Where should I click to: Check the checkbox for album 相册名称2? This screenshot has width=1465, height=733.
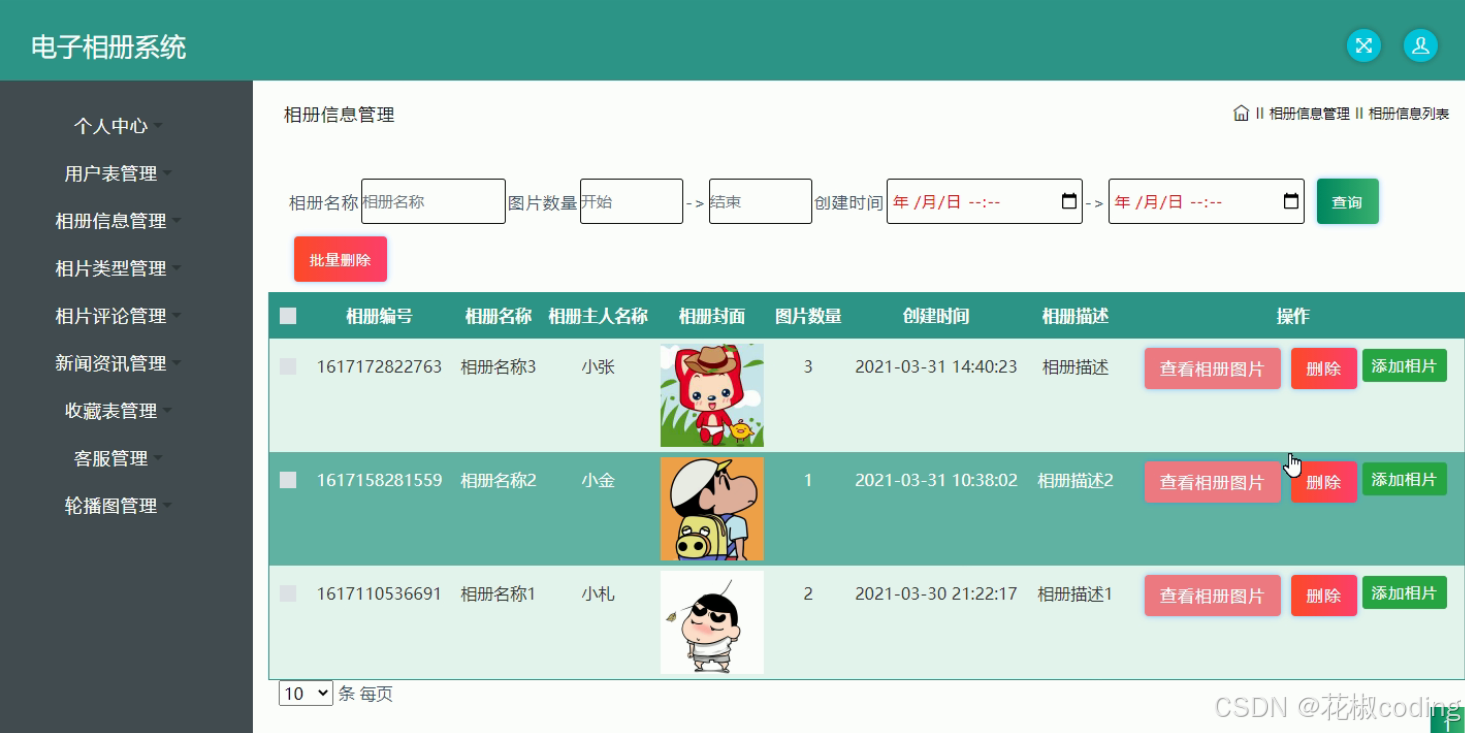[288, 480]
